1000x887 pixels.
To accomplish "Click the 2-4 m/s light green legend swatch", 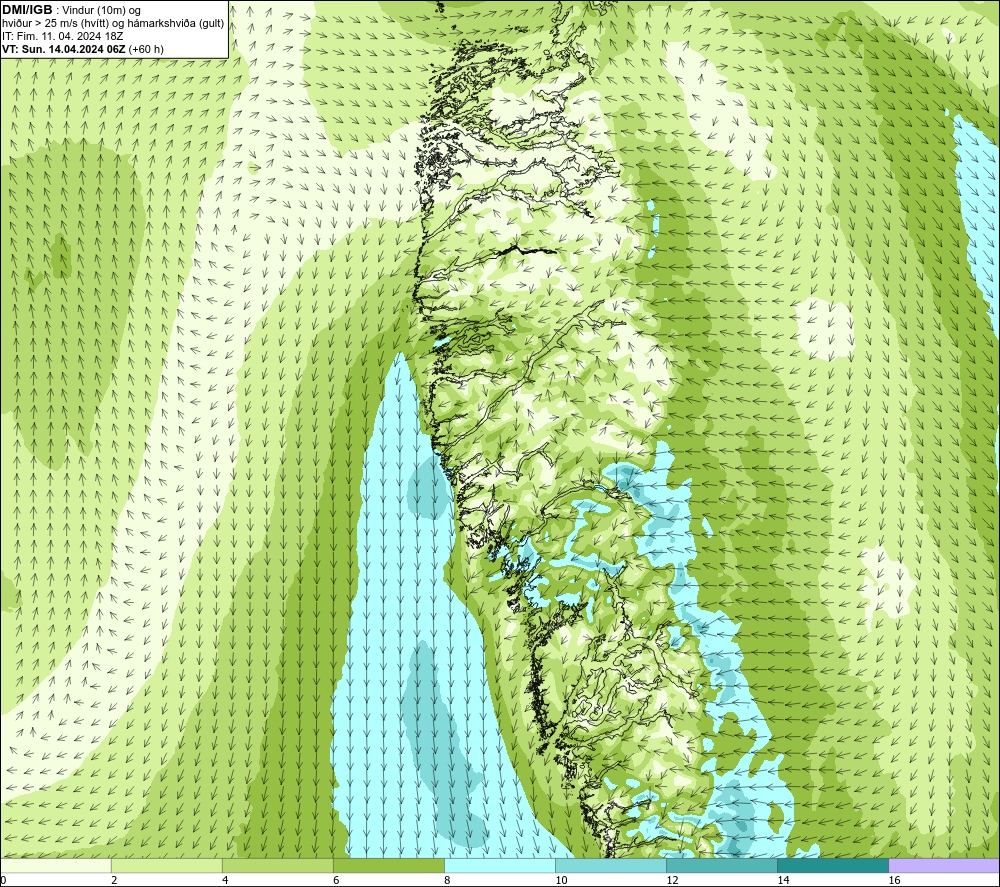I will point(166,866).
